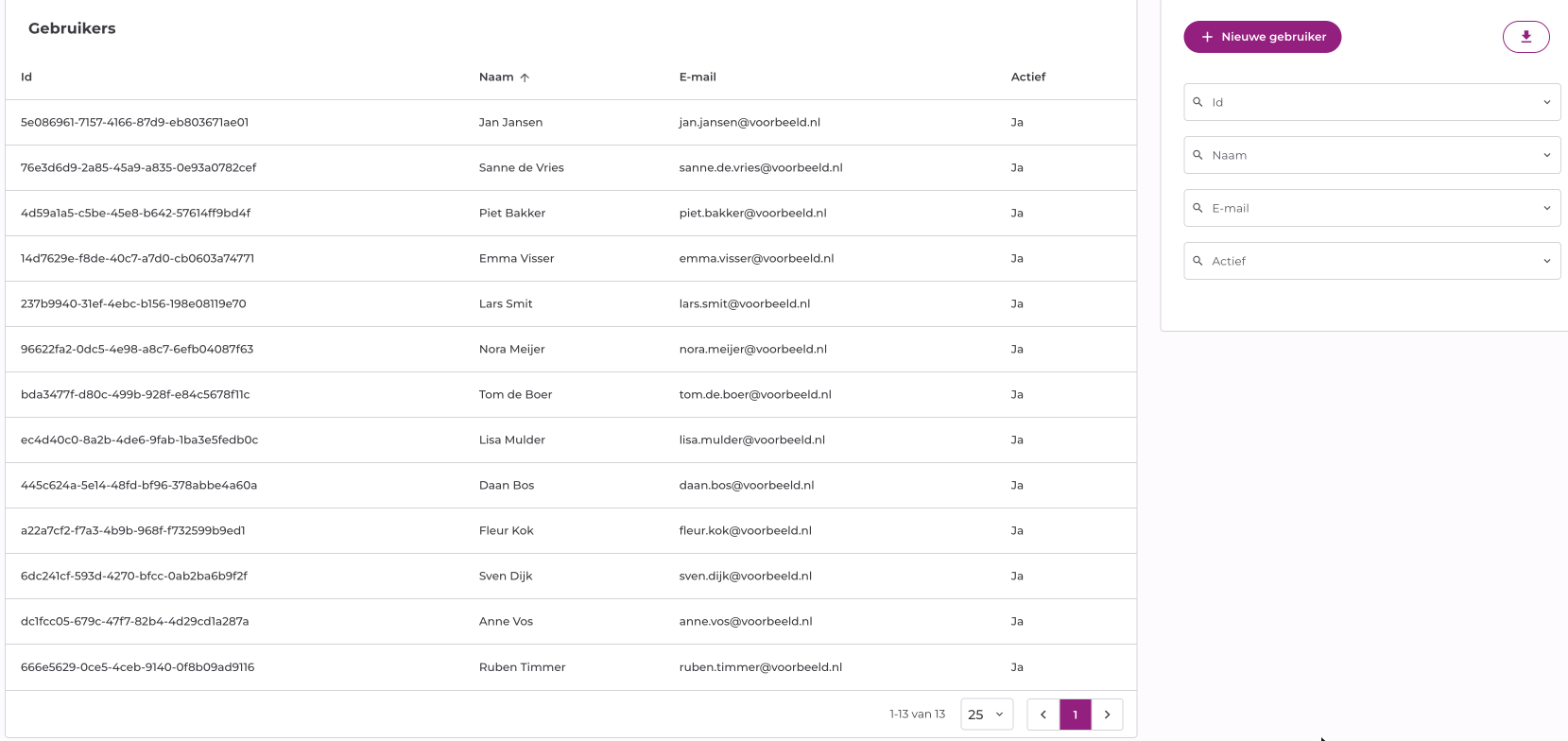Expand the Actief filter dropdown chevron
Screen dimensions: 1568x741
tap(1546, 261)
